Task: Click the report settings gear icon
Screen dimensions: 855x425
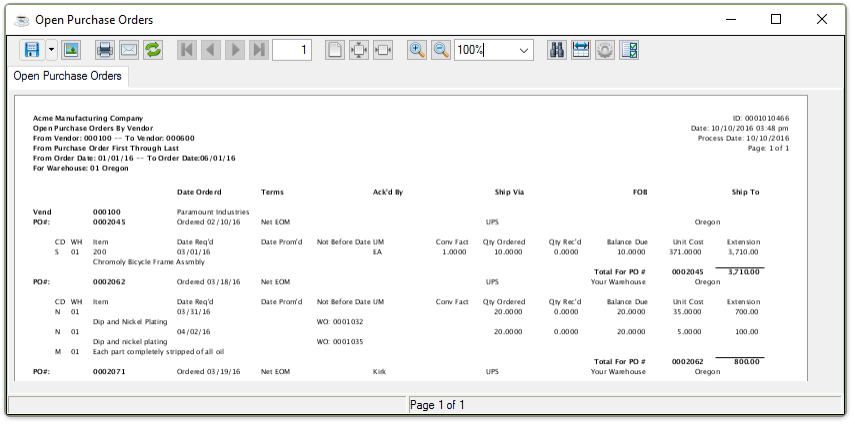Action: (x=605, y=49)
